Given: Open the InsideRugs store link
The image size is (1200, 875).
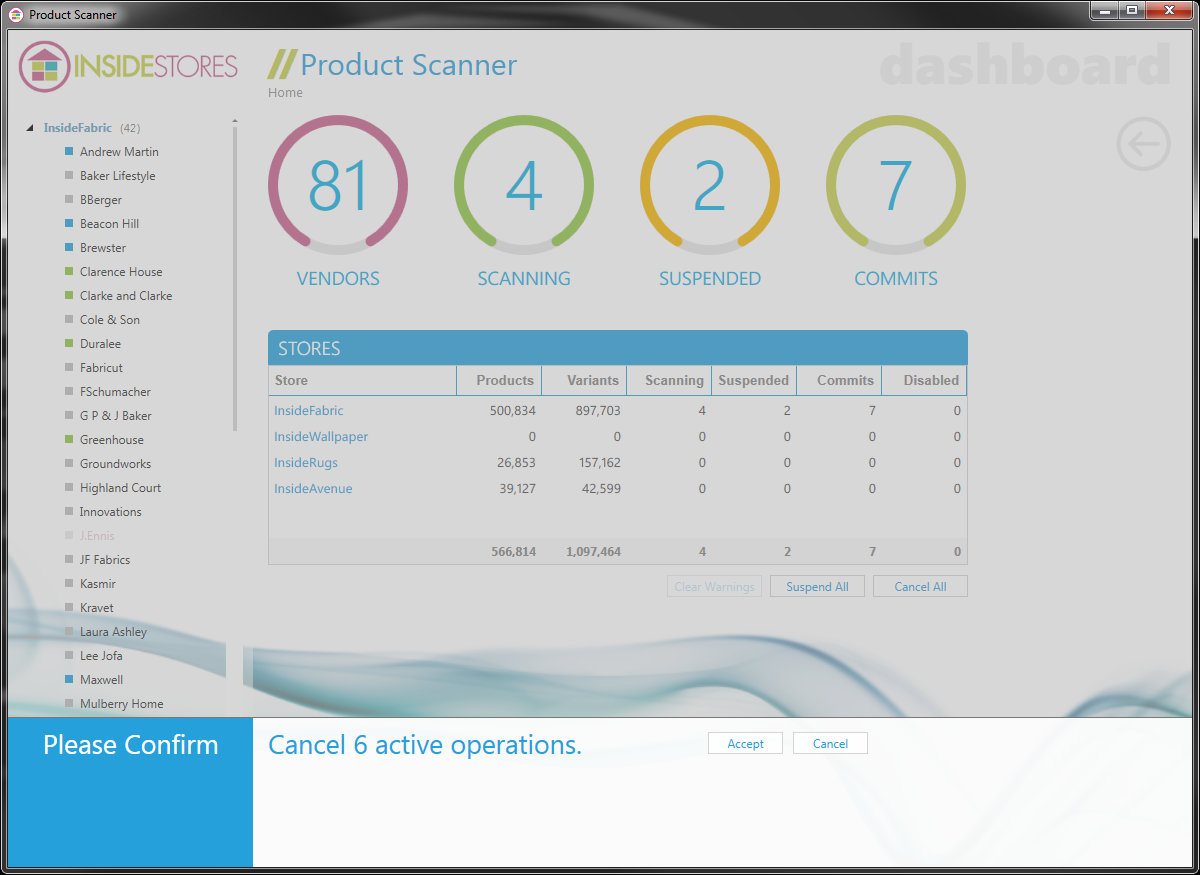Looking at the screenshot, I should tap(306, 463).
